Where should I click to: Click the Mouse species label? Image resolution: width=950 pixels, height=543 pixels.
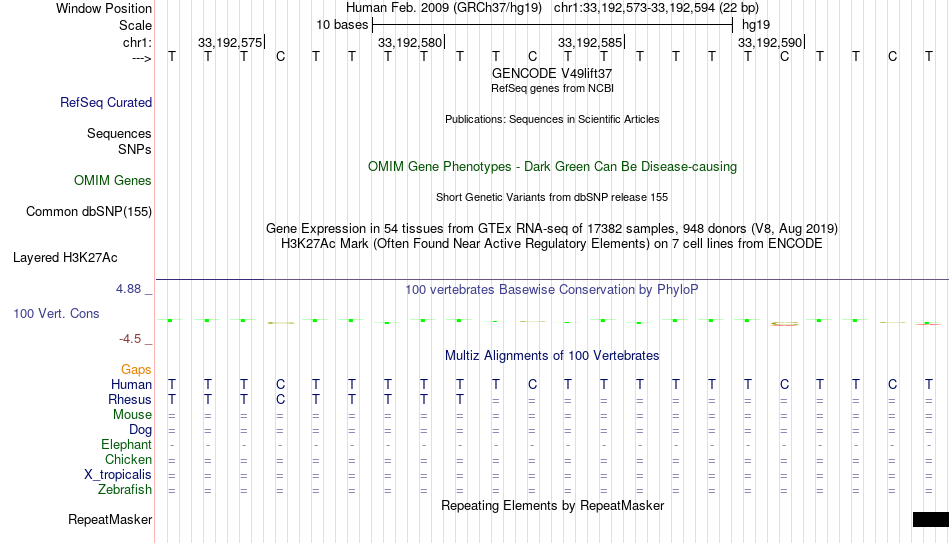tap(133, 415)
